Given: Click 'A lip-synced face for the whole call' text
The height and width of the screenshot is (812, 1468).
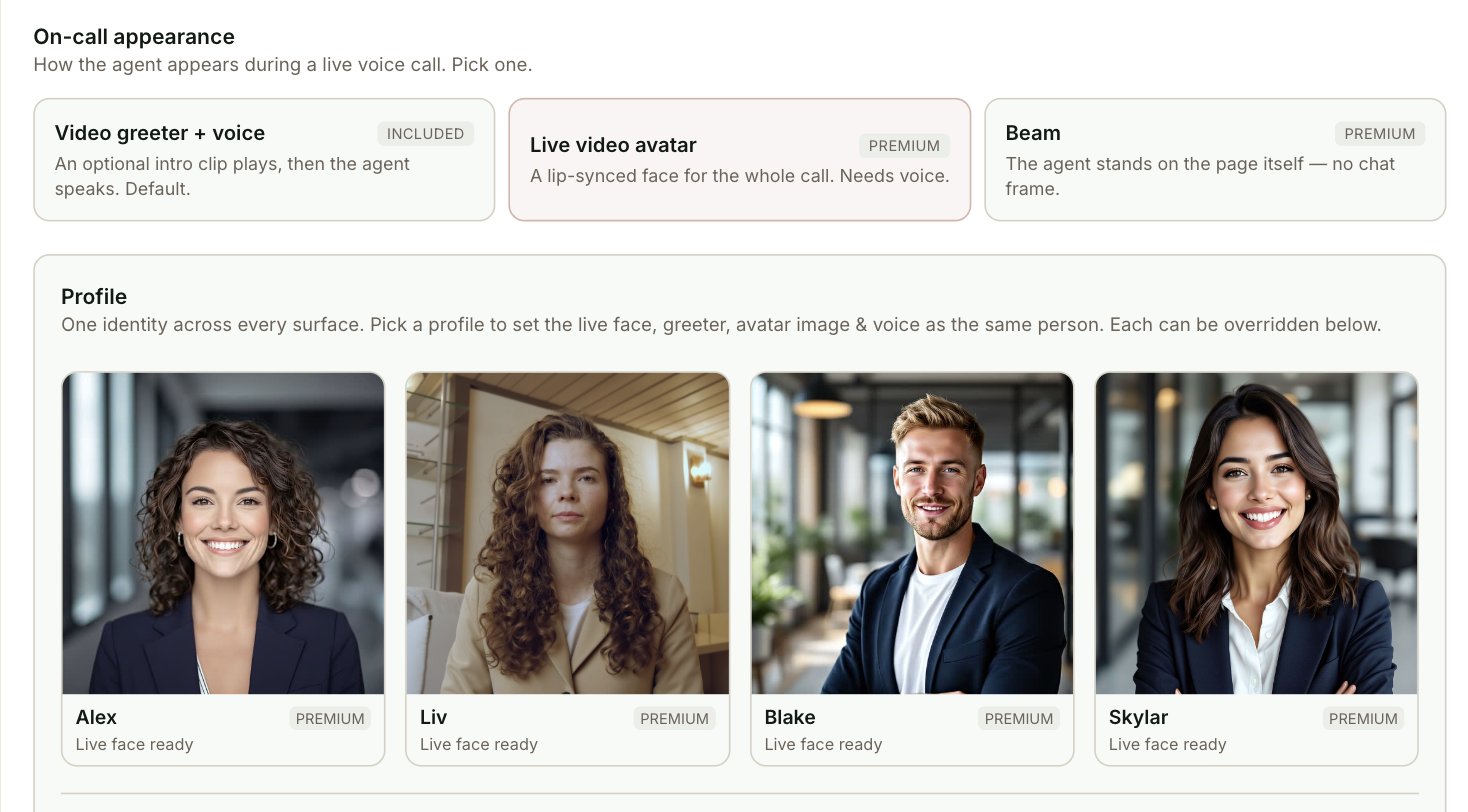Looking at the screenshot, I should point(740,176).
